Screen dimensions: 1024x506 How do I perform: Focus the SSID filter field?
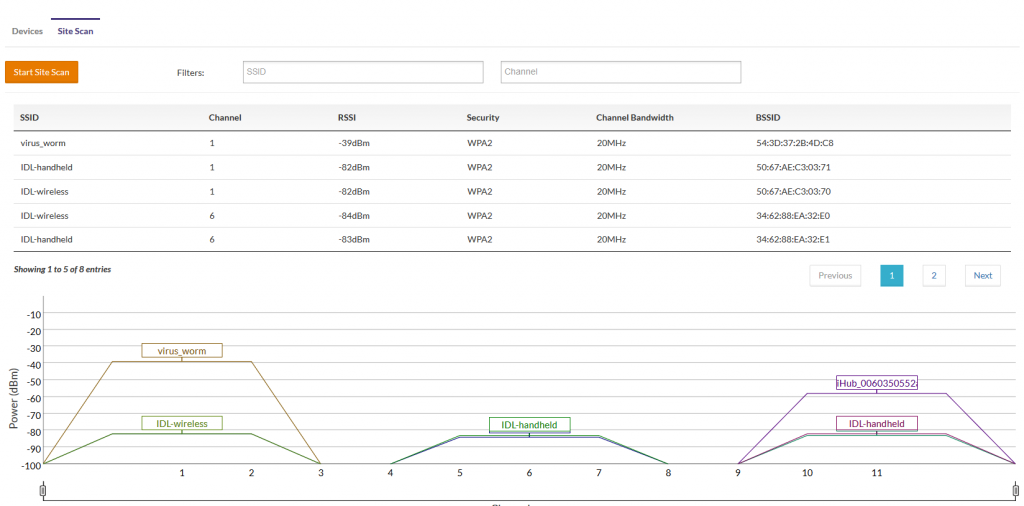point(364,72)
